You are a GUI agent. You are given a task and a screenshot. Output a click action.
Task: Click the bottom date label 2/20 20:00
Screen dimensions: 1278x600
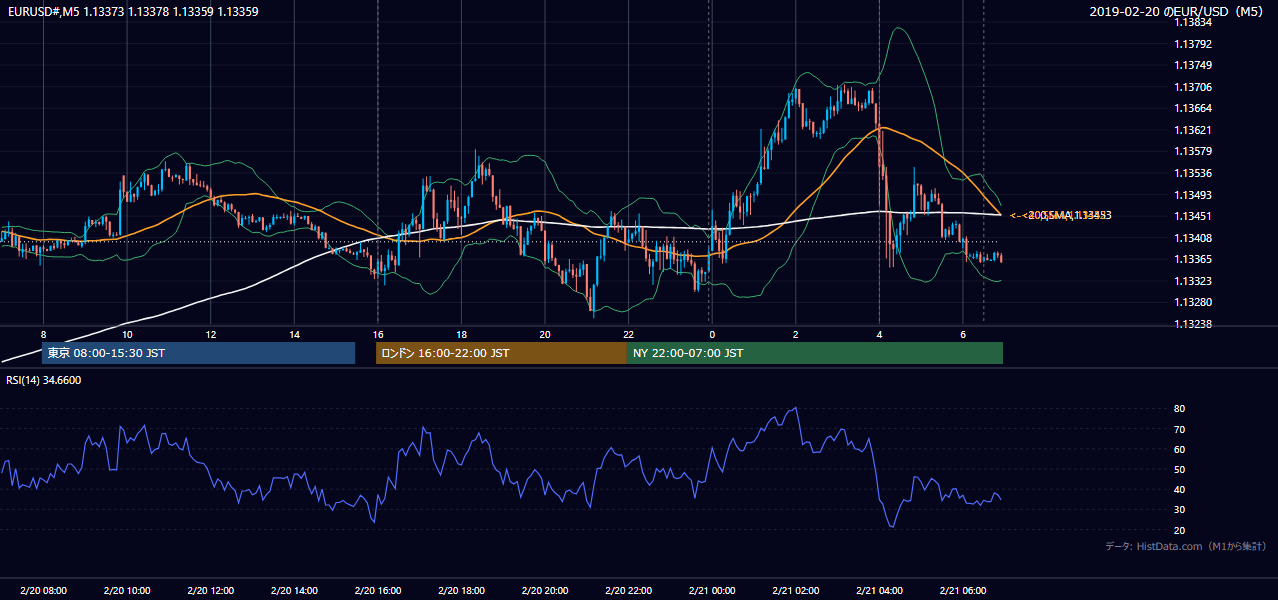(545, 590)
